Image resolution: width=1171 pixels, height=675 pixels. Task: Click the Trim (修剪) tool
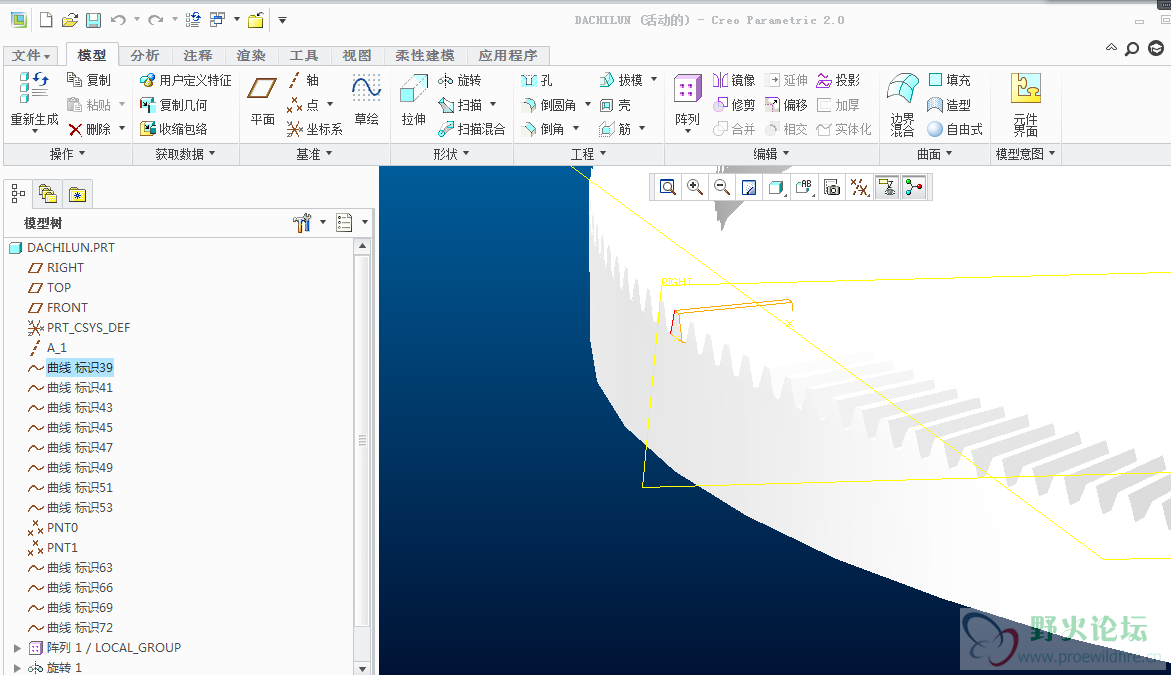(x=733, y=105)
